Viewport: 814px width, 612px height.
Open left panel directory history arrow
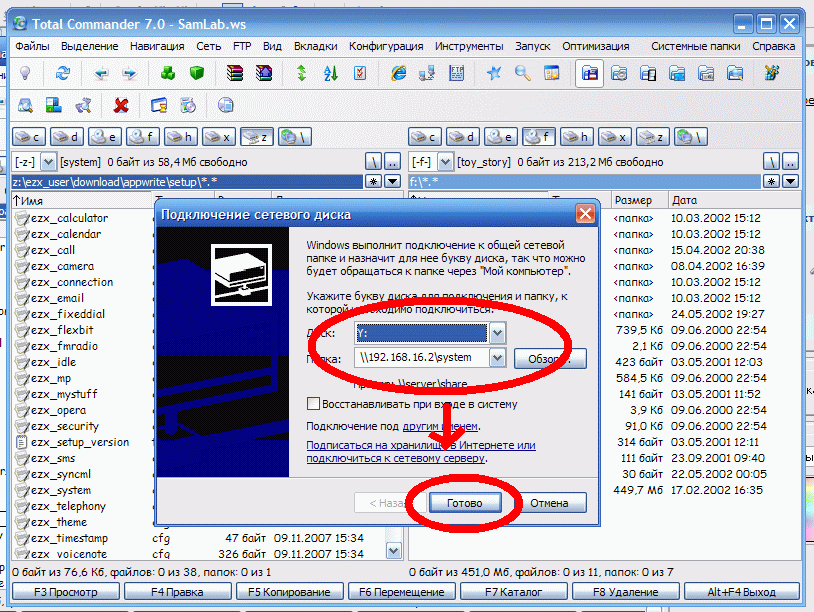pos(393,182)
